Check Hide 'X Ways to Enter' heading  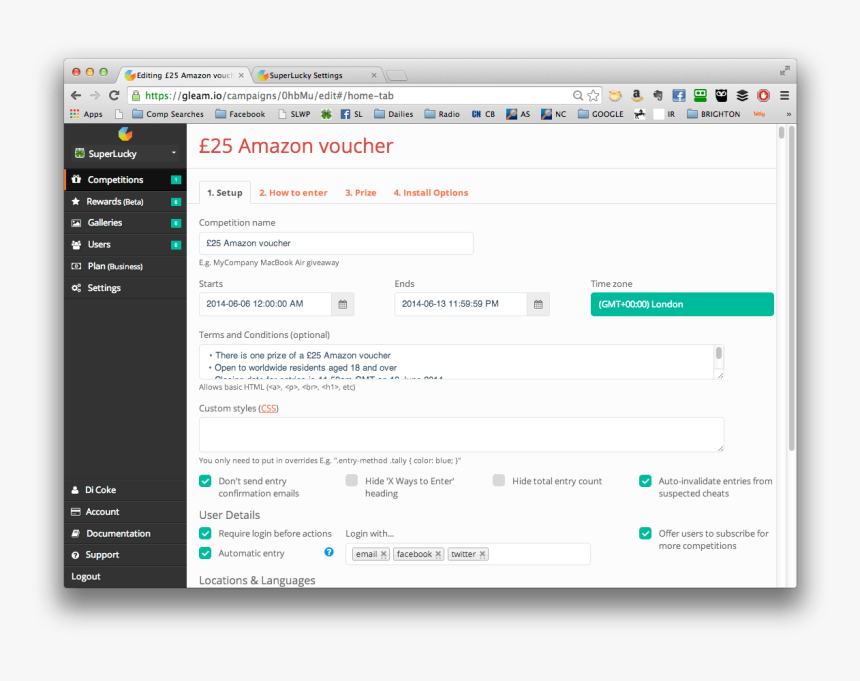[352, 481]
